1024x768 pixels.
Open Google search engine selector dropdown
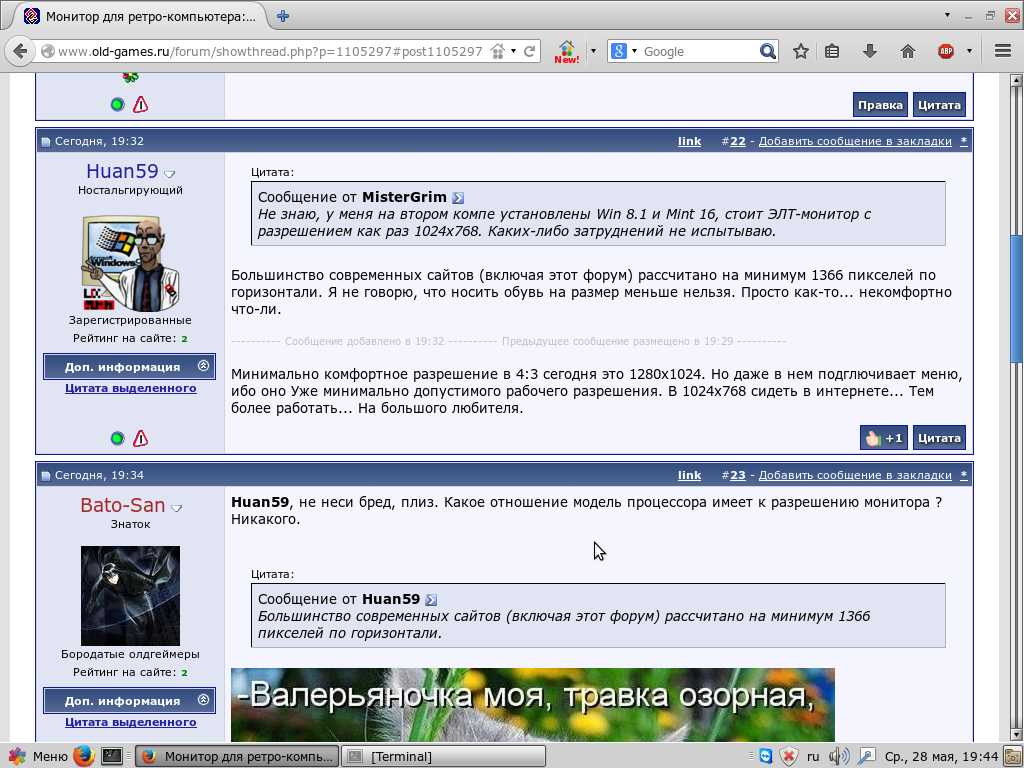click(x=633, y=51)
